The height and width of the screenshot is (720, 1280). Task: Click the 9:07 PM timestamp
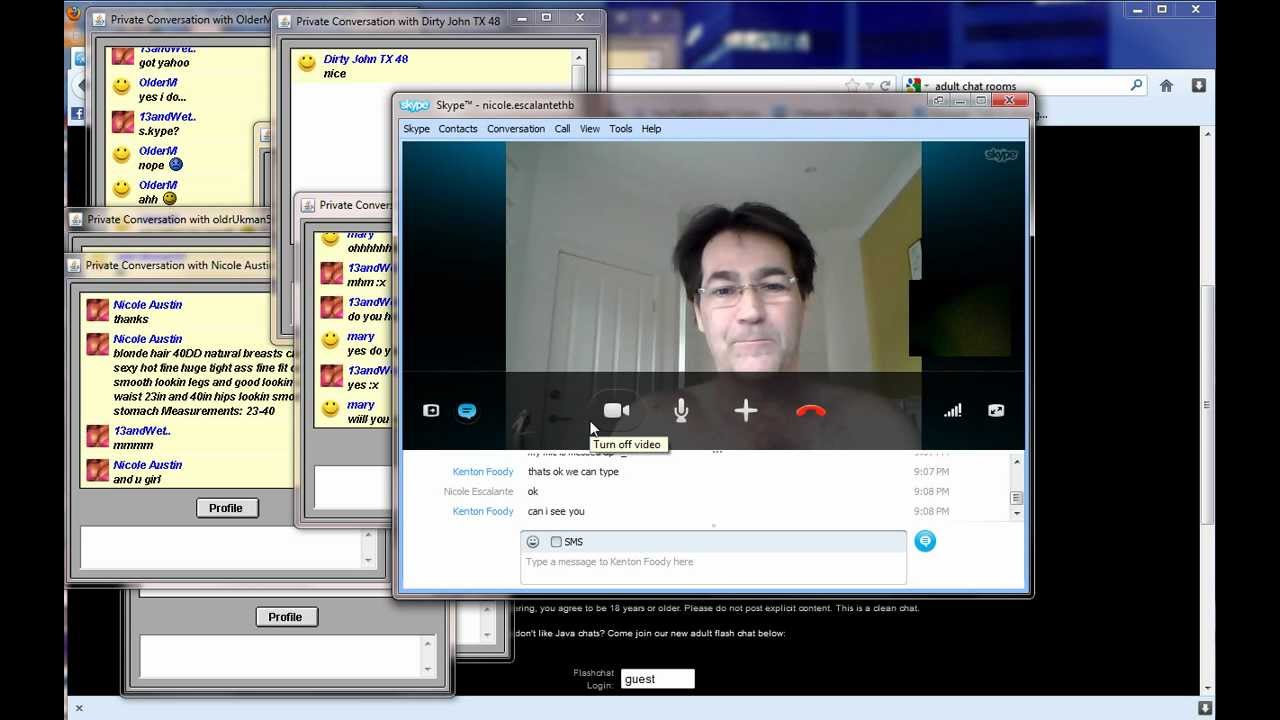931,472
